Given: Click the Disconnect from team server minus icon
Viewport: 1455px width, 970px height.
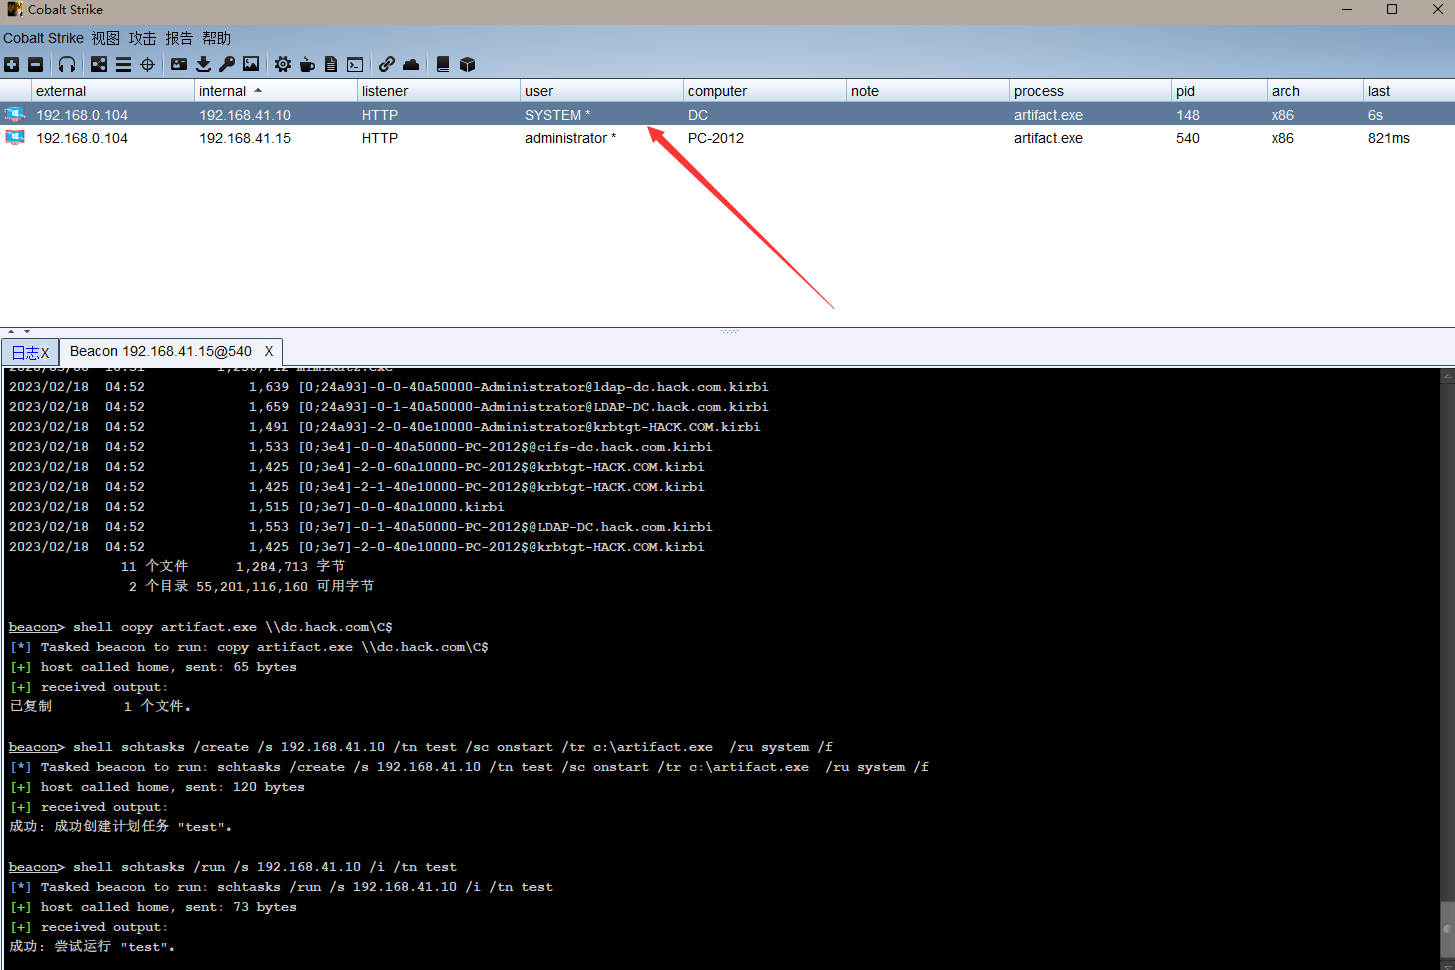Looking at the screenshot, I should pos(35,64).
